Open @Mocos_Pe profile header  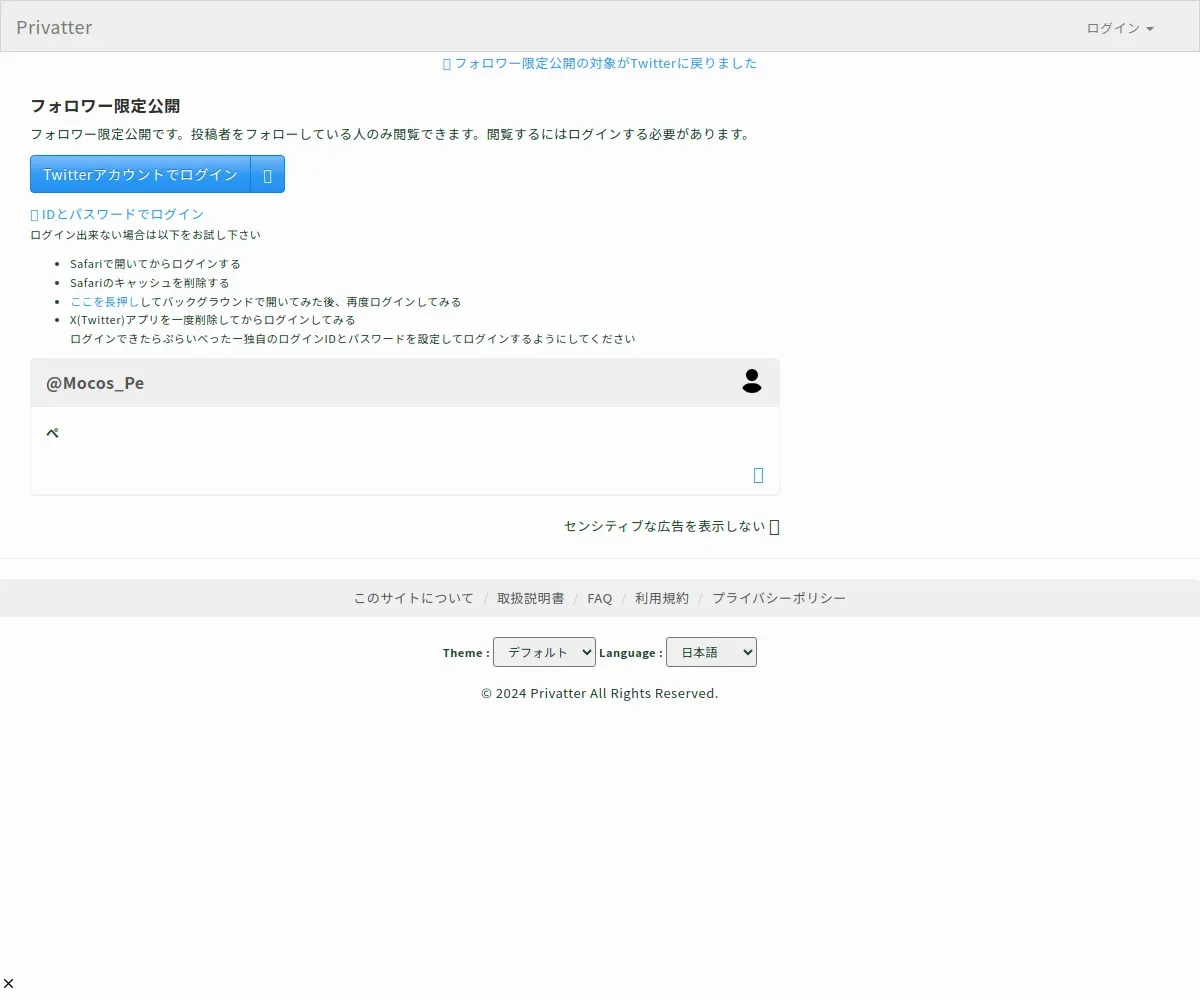pos(95,383)
